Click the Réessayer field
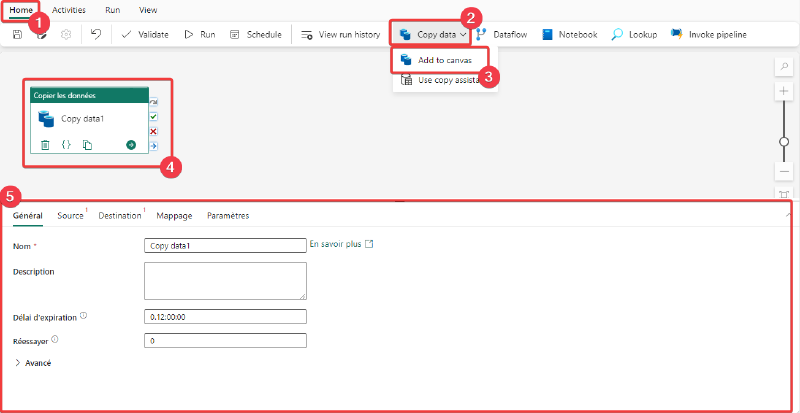This screenshot has height=413, width=800. pos(226,341)
